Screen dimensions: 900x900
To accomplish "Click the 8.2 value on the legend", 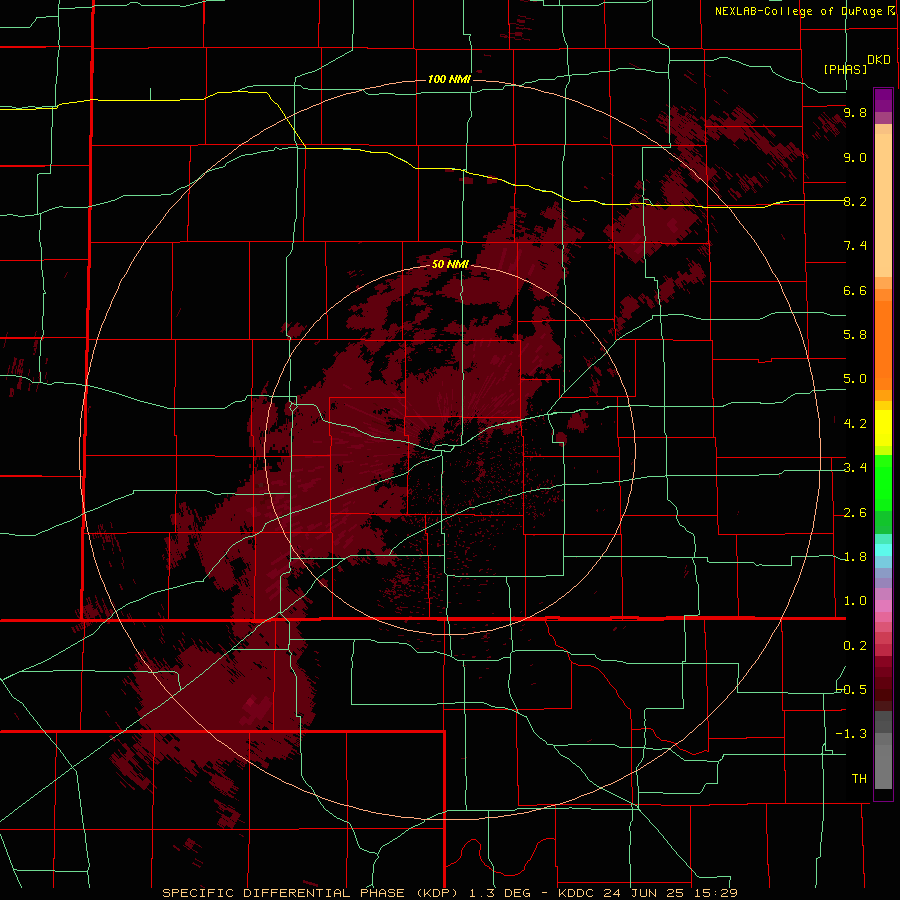I will point(855,201).
